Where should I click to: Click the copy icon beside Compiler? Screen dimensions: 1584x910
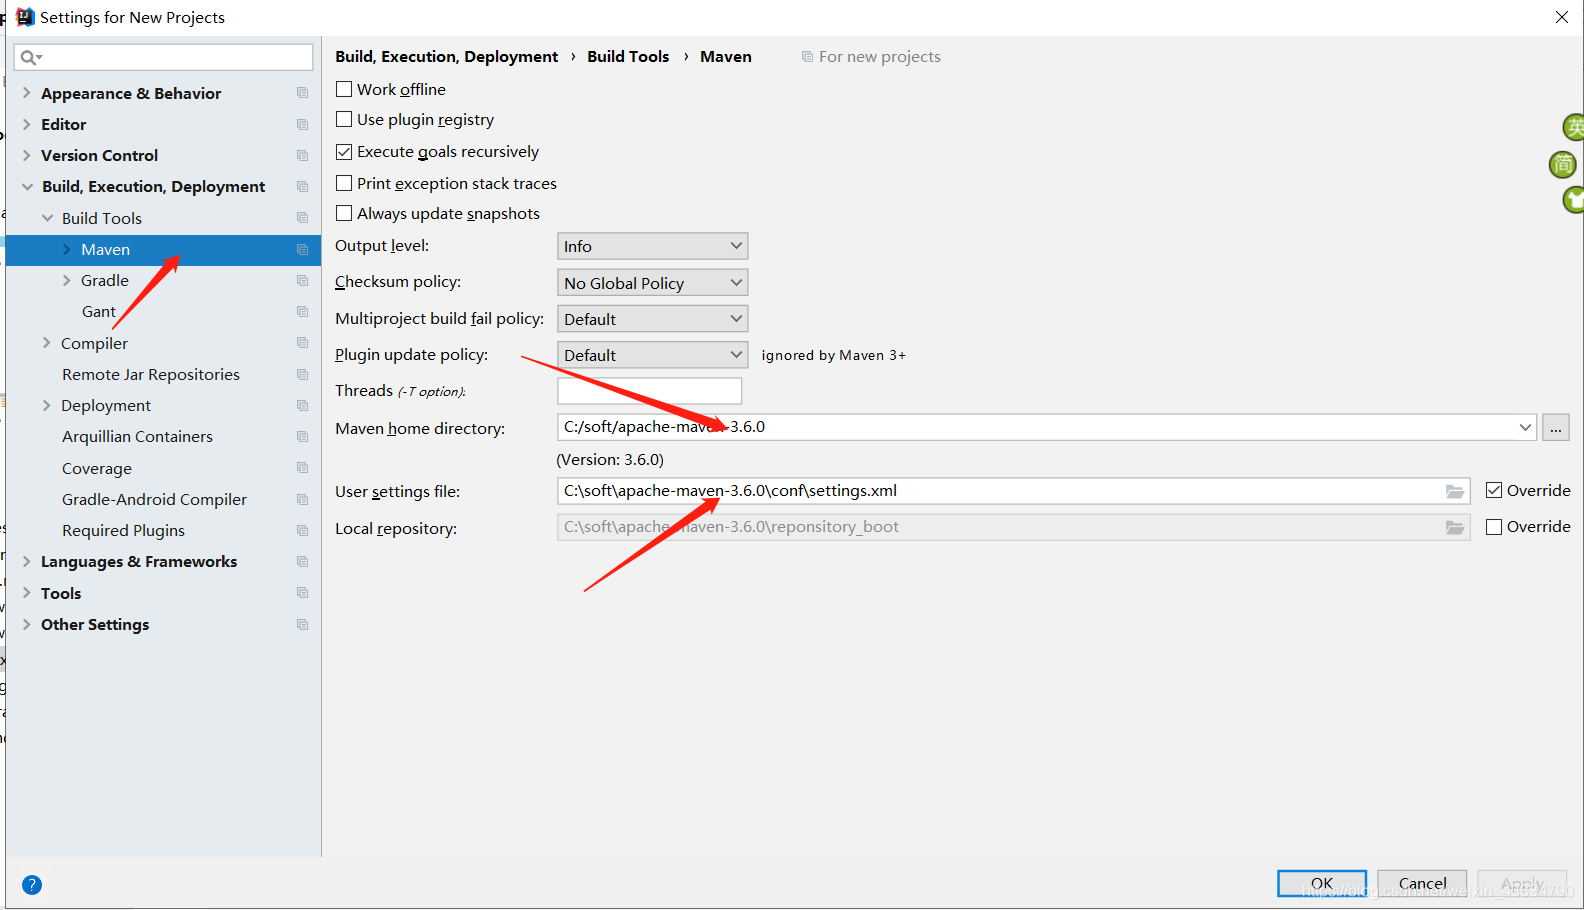click(x=302, y=343)
